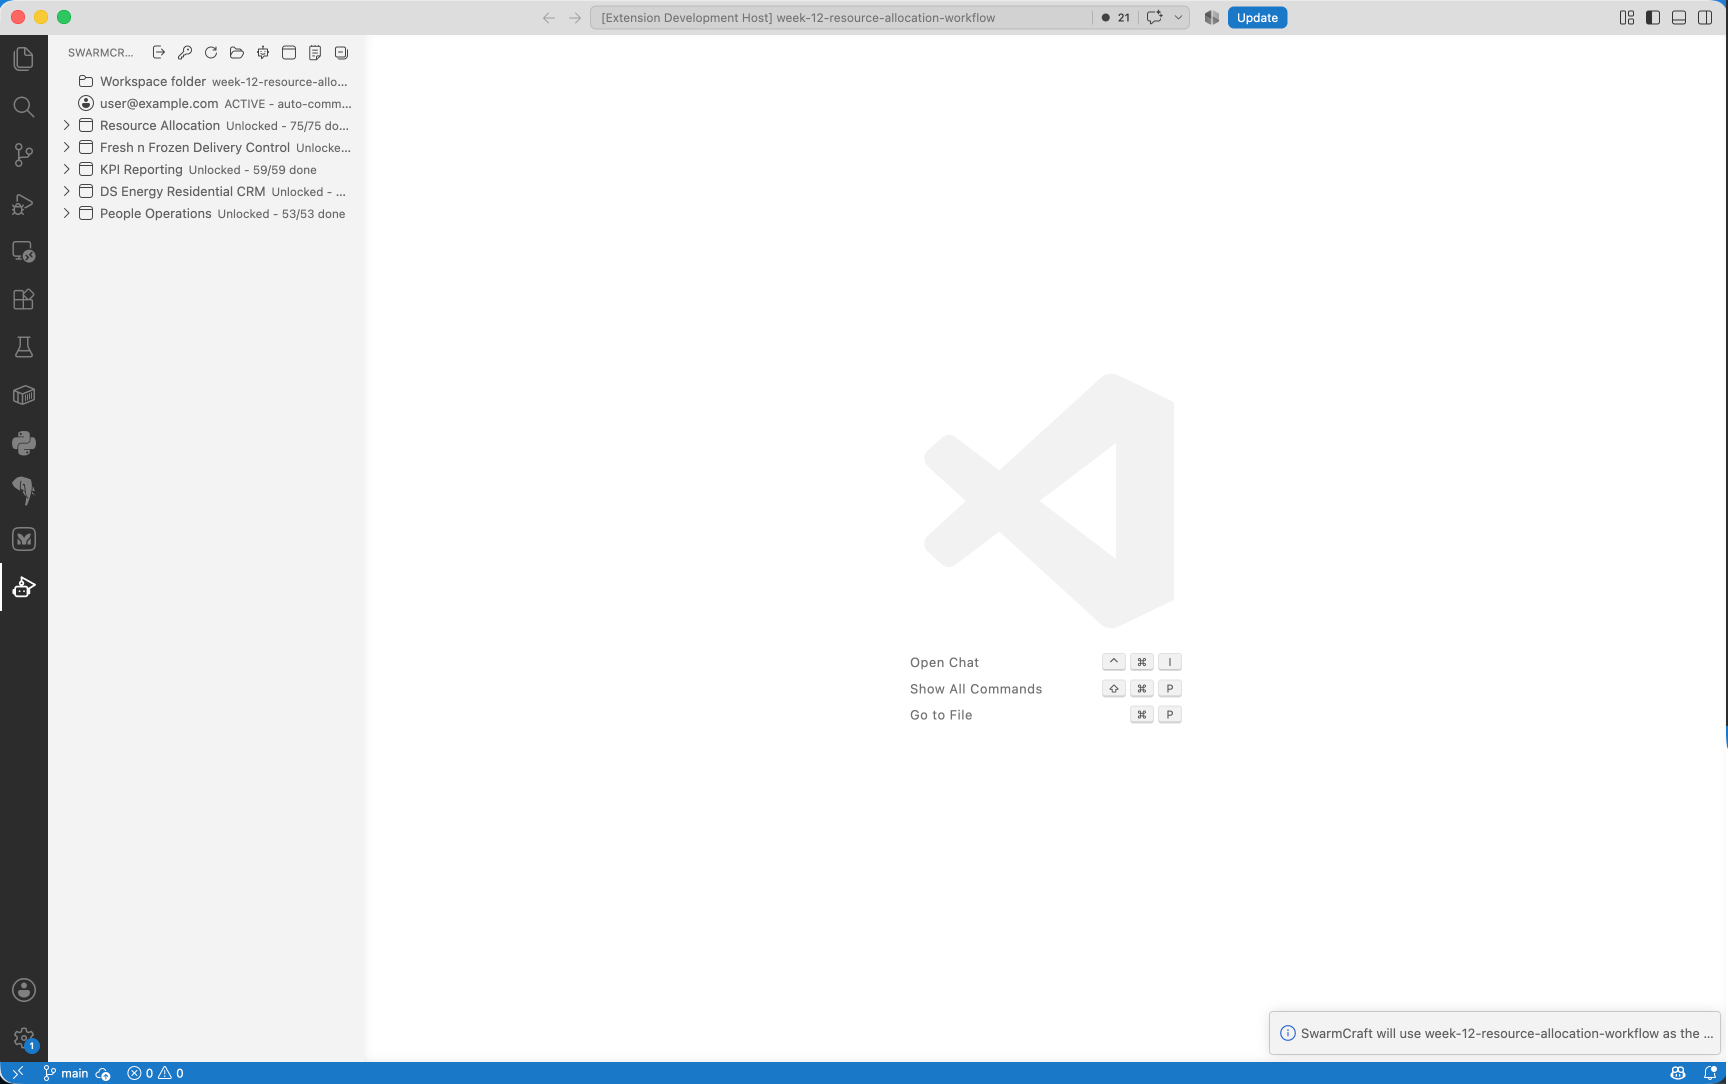Click the robot agent icon in SwarmCraft toolbar
Screen dimensions: 1728x1084
click(x=263, y=52)
